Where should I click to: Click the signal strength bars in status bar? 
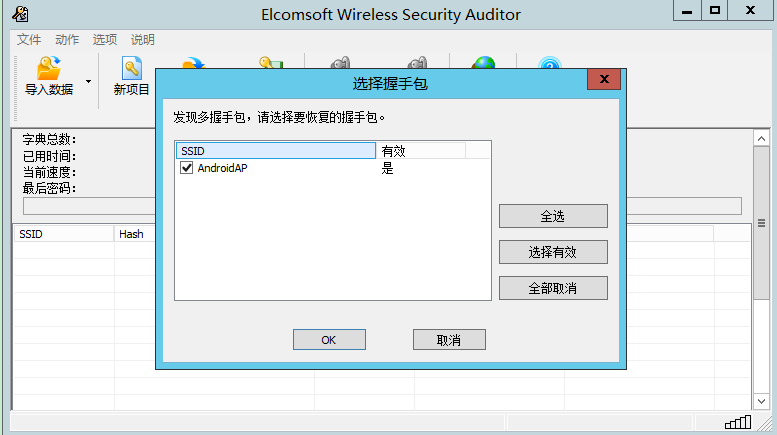(x=738, y=422)
